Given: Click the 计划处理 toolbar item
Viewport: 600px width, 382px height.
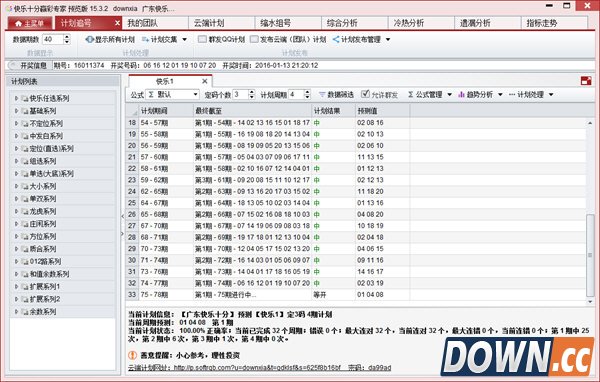Looking at the screenshot, I should 526,95.
